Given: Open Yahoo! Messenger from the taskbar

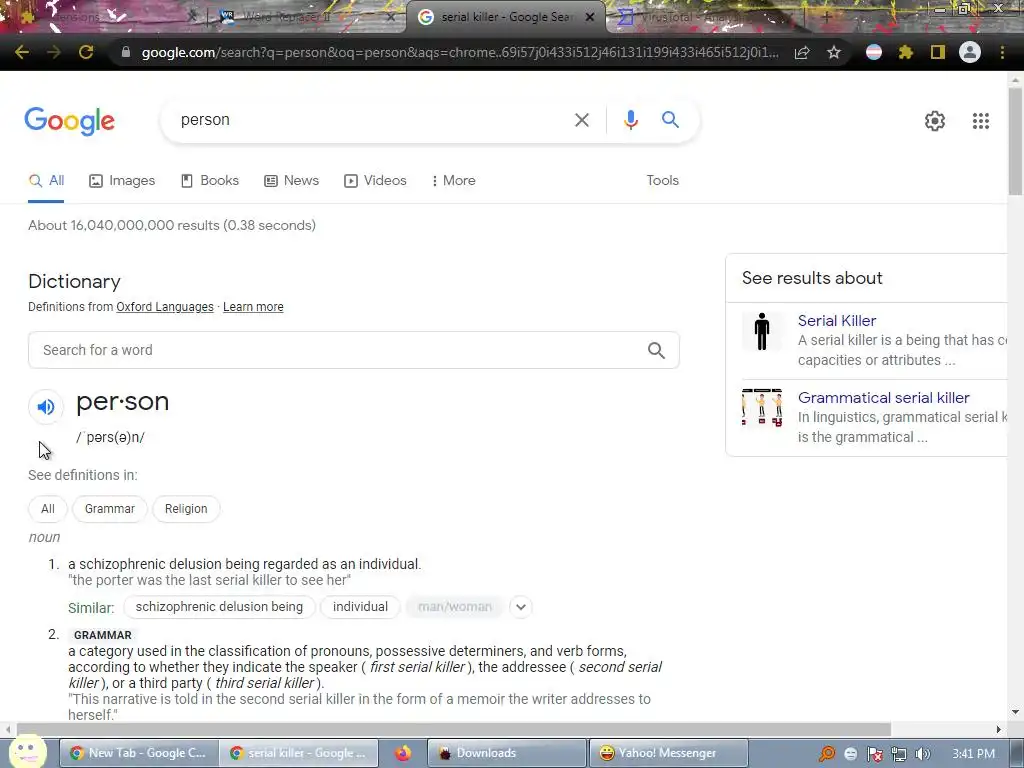Looking at the screenshot, I should (x=668, y=753).
